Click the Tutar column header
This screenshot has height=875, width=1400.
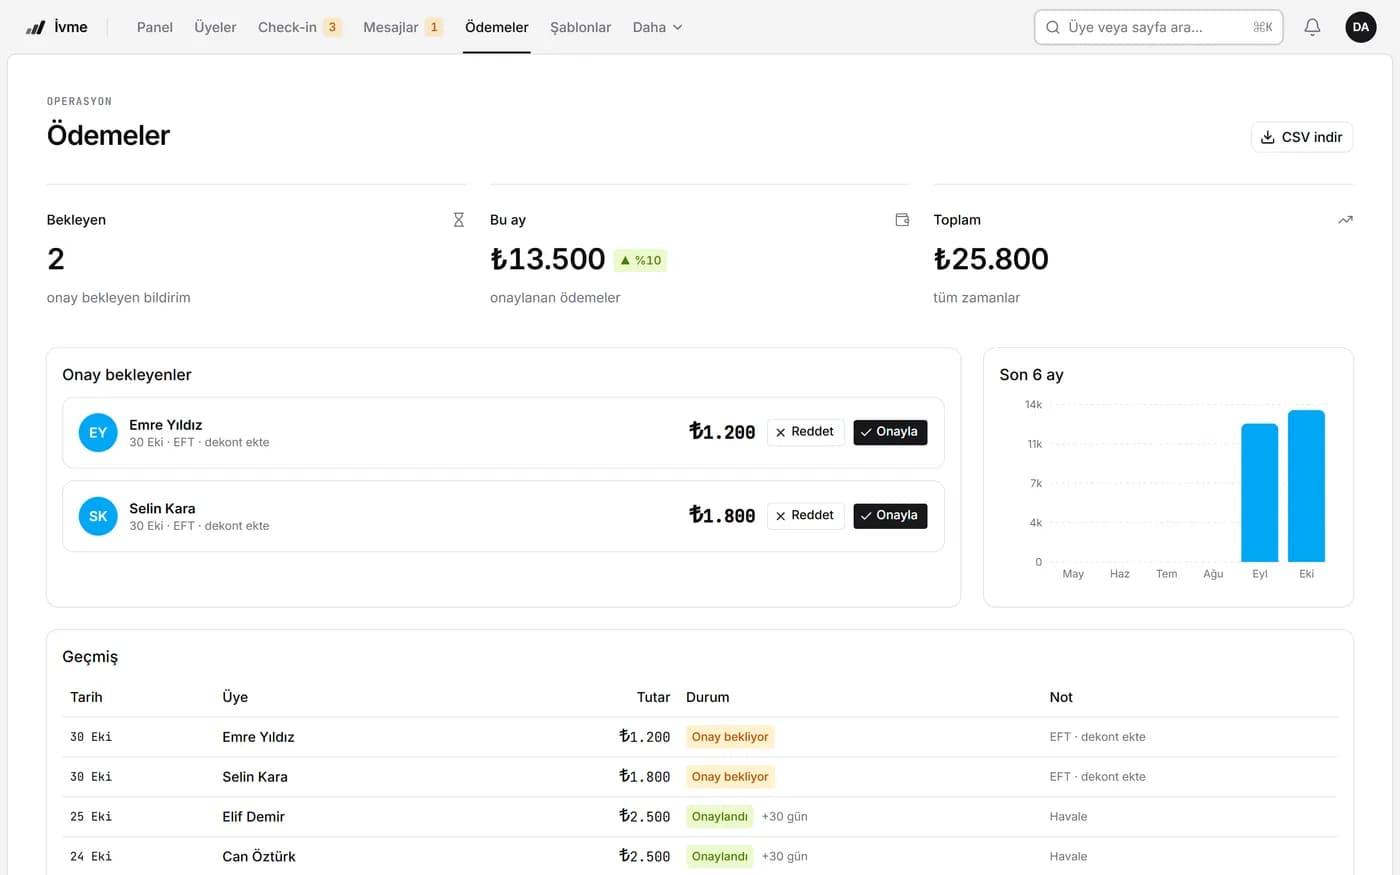[653, 697]
